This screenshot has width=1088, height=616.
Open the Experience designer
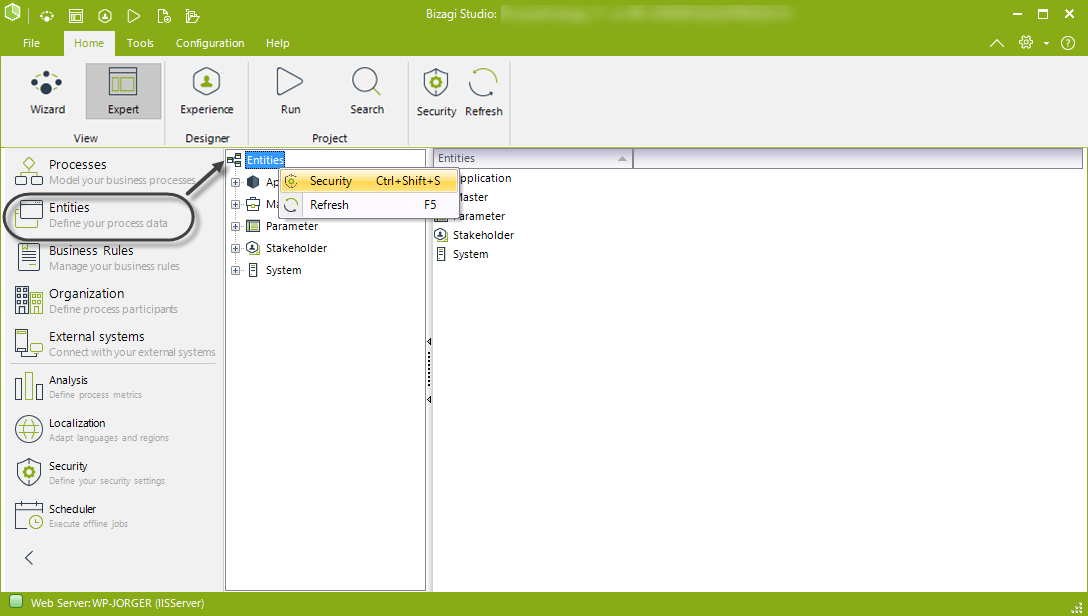pos(207,92)
